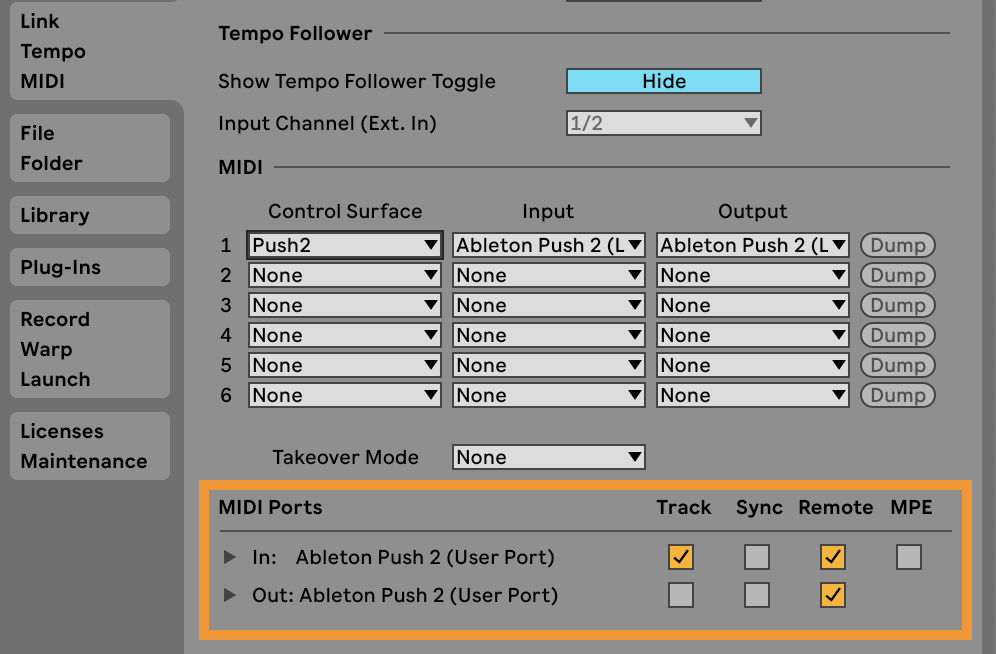Toggle the Show Tempo Follower Hide button
996x654 pixels.
(x=664, y=81)
